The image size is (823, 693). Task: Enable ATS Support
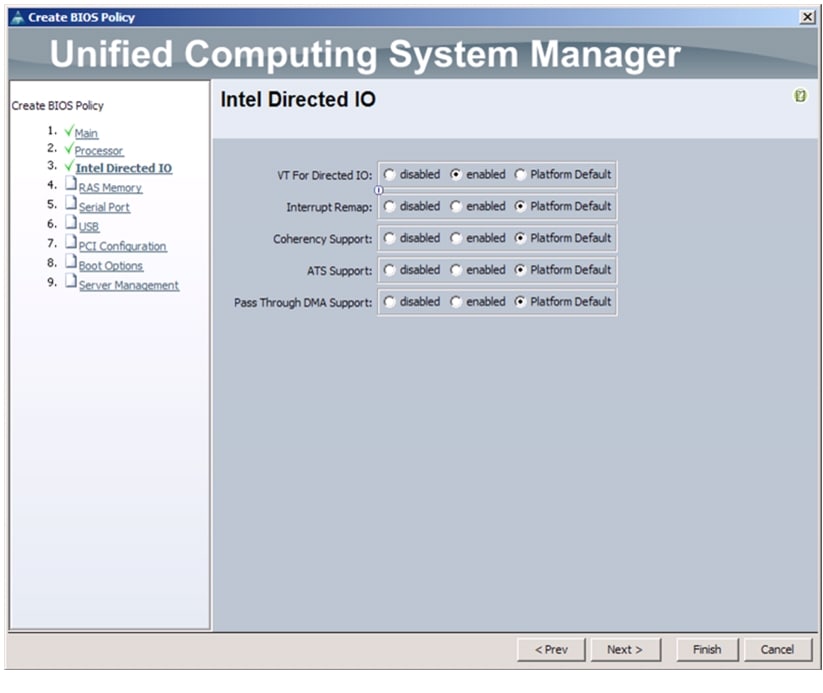[456, 270]
